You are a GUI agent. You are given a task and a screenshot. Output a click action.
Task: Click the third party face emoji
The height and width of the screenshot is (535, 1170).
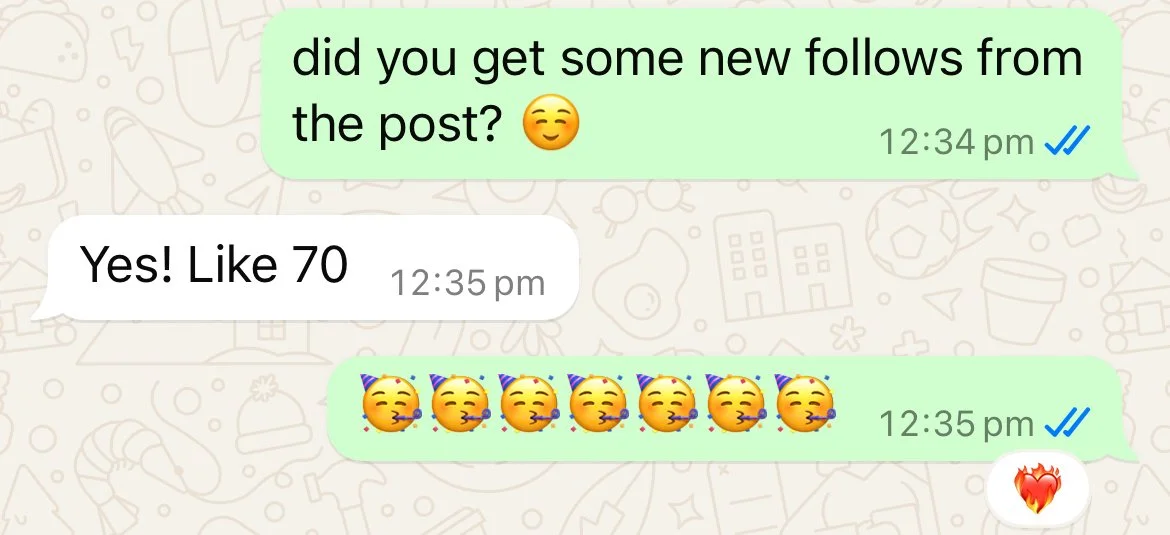(x=527, y=404)
